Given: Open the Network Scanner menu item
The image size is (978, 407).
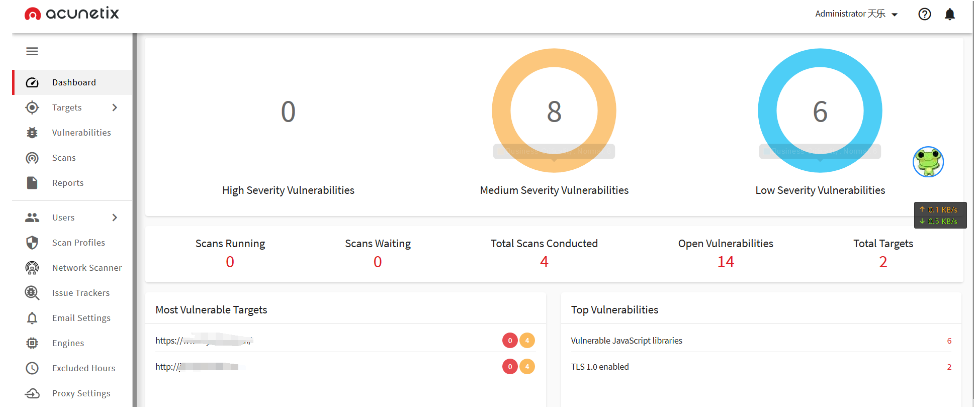Looking at the screenshot, I should 72,268.
